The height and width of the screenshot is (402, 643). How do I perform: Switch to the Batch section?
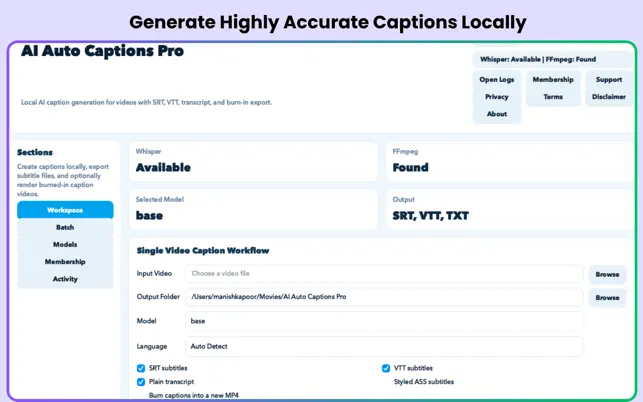(x=65, y=227)
